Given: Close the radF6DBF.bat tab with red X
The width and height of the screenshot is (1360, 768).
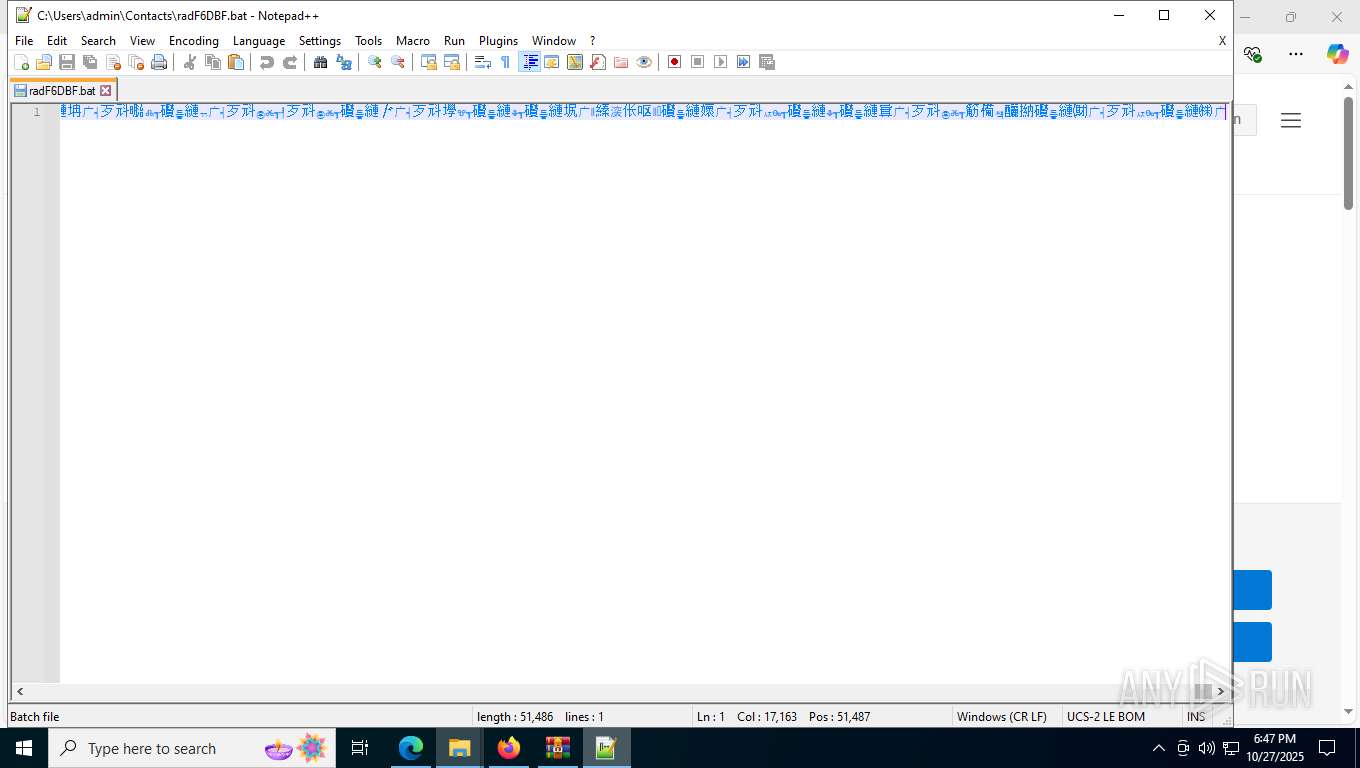Looking at the screenshot, I should tap(106, 90).
